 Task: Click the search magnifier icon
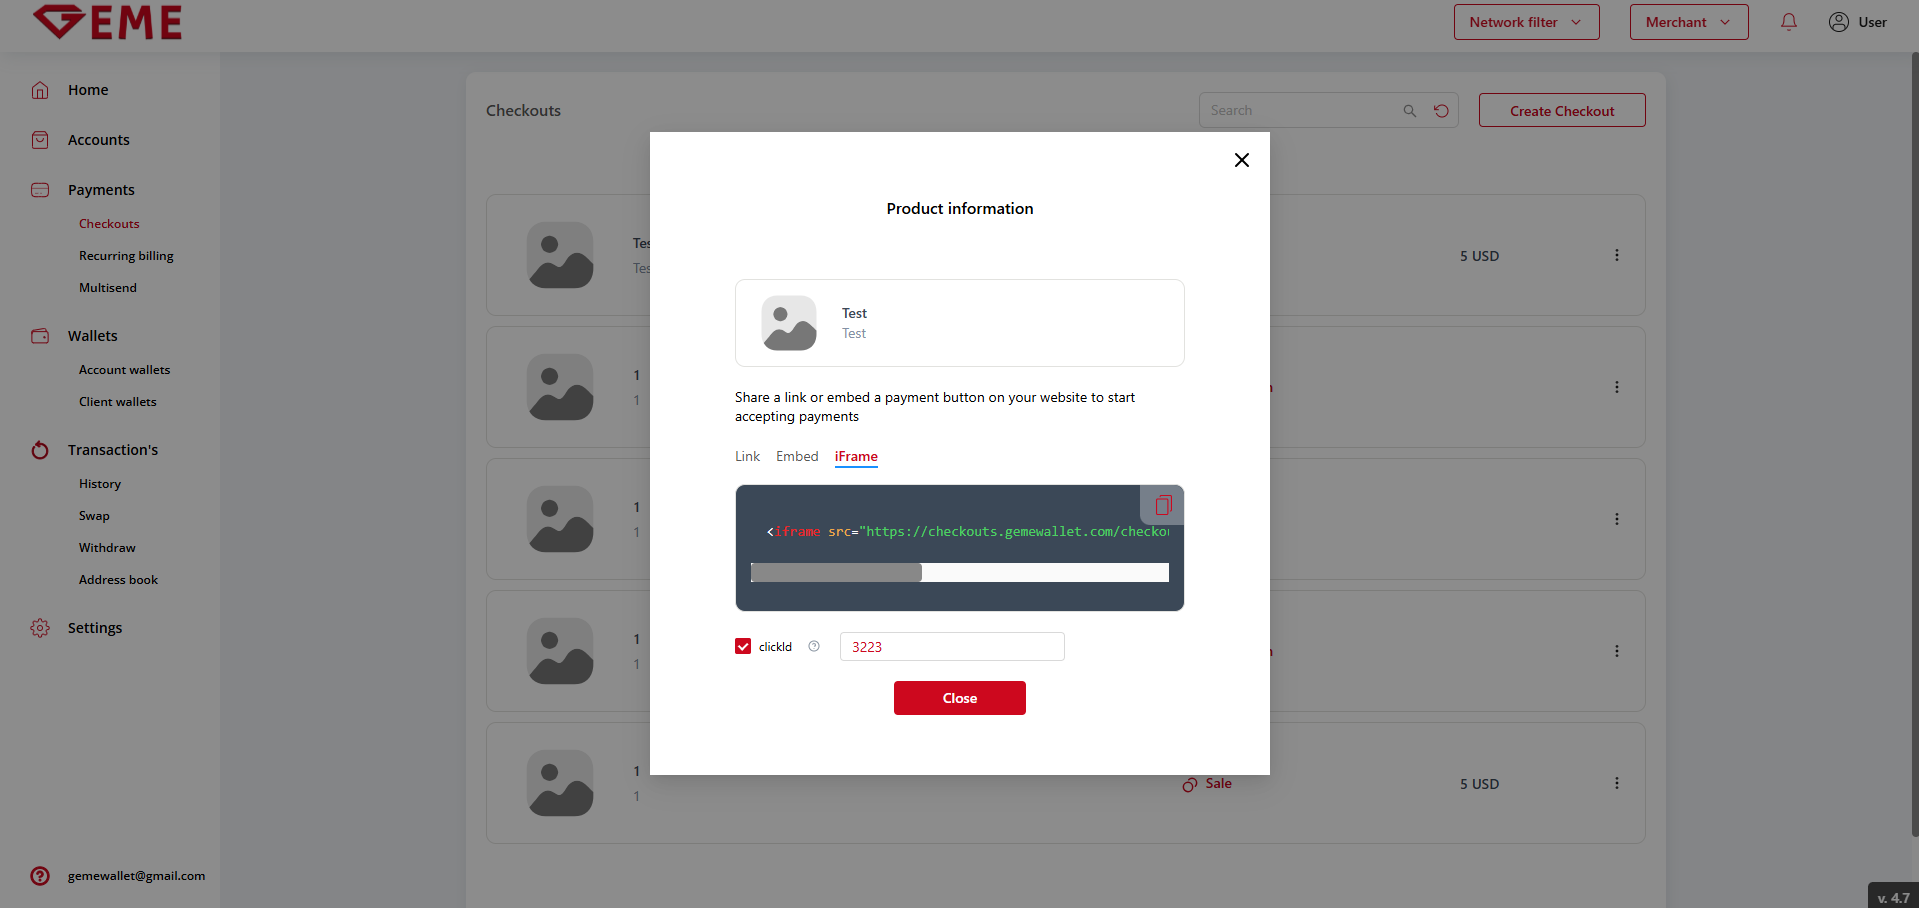(1409, 111)
